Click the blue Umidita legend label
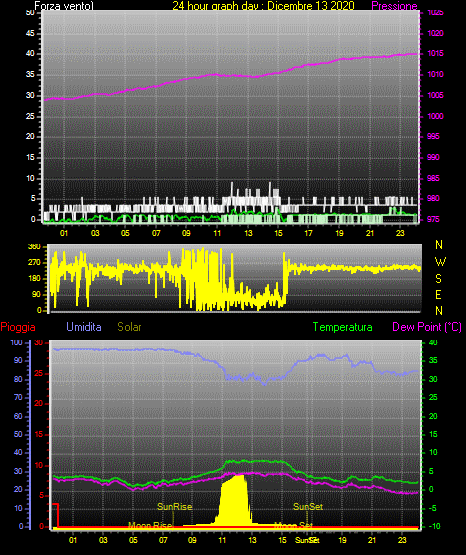This screenshot has width=466, height=555. [84, 327]
